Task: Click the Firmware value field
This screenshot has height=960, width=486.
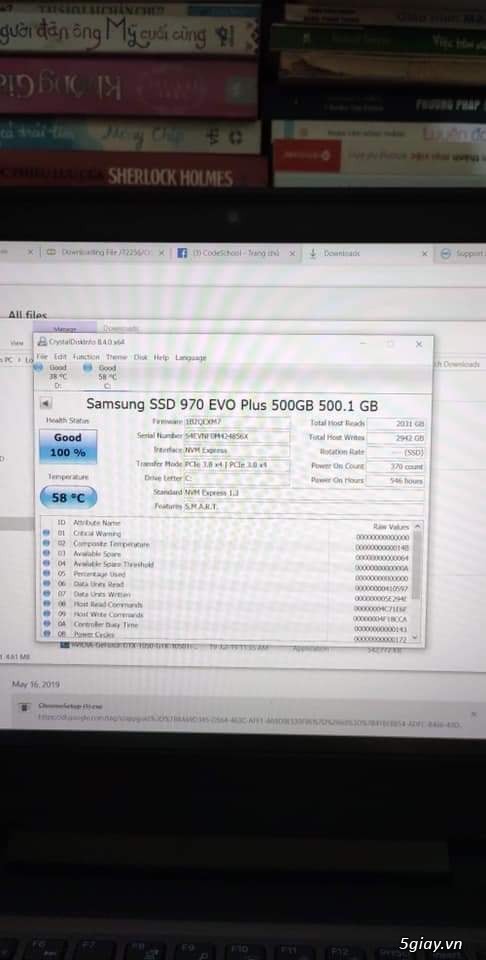Action: (237, 422)
